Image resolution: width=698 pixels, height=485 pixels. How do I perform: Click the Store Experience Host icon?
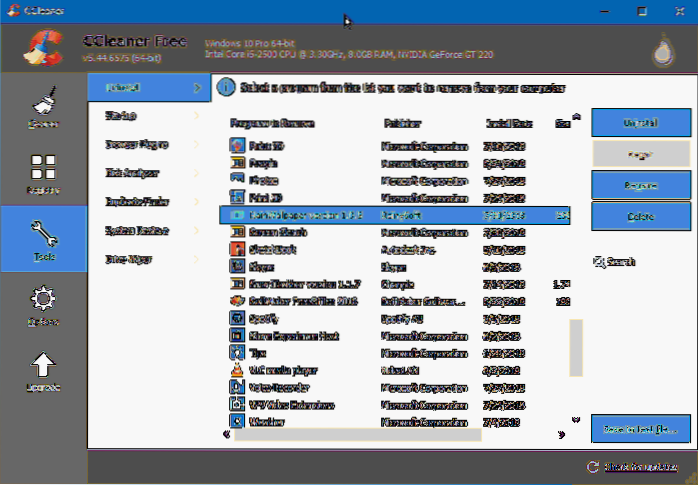(237, 335)
